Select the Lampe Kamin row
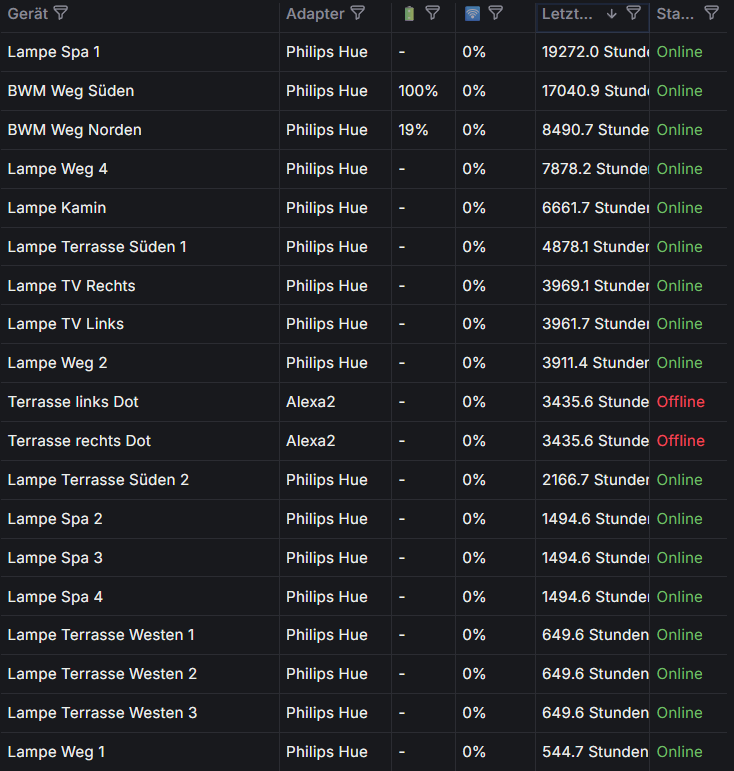The image size is (734, 771). (57, 208)
